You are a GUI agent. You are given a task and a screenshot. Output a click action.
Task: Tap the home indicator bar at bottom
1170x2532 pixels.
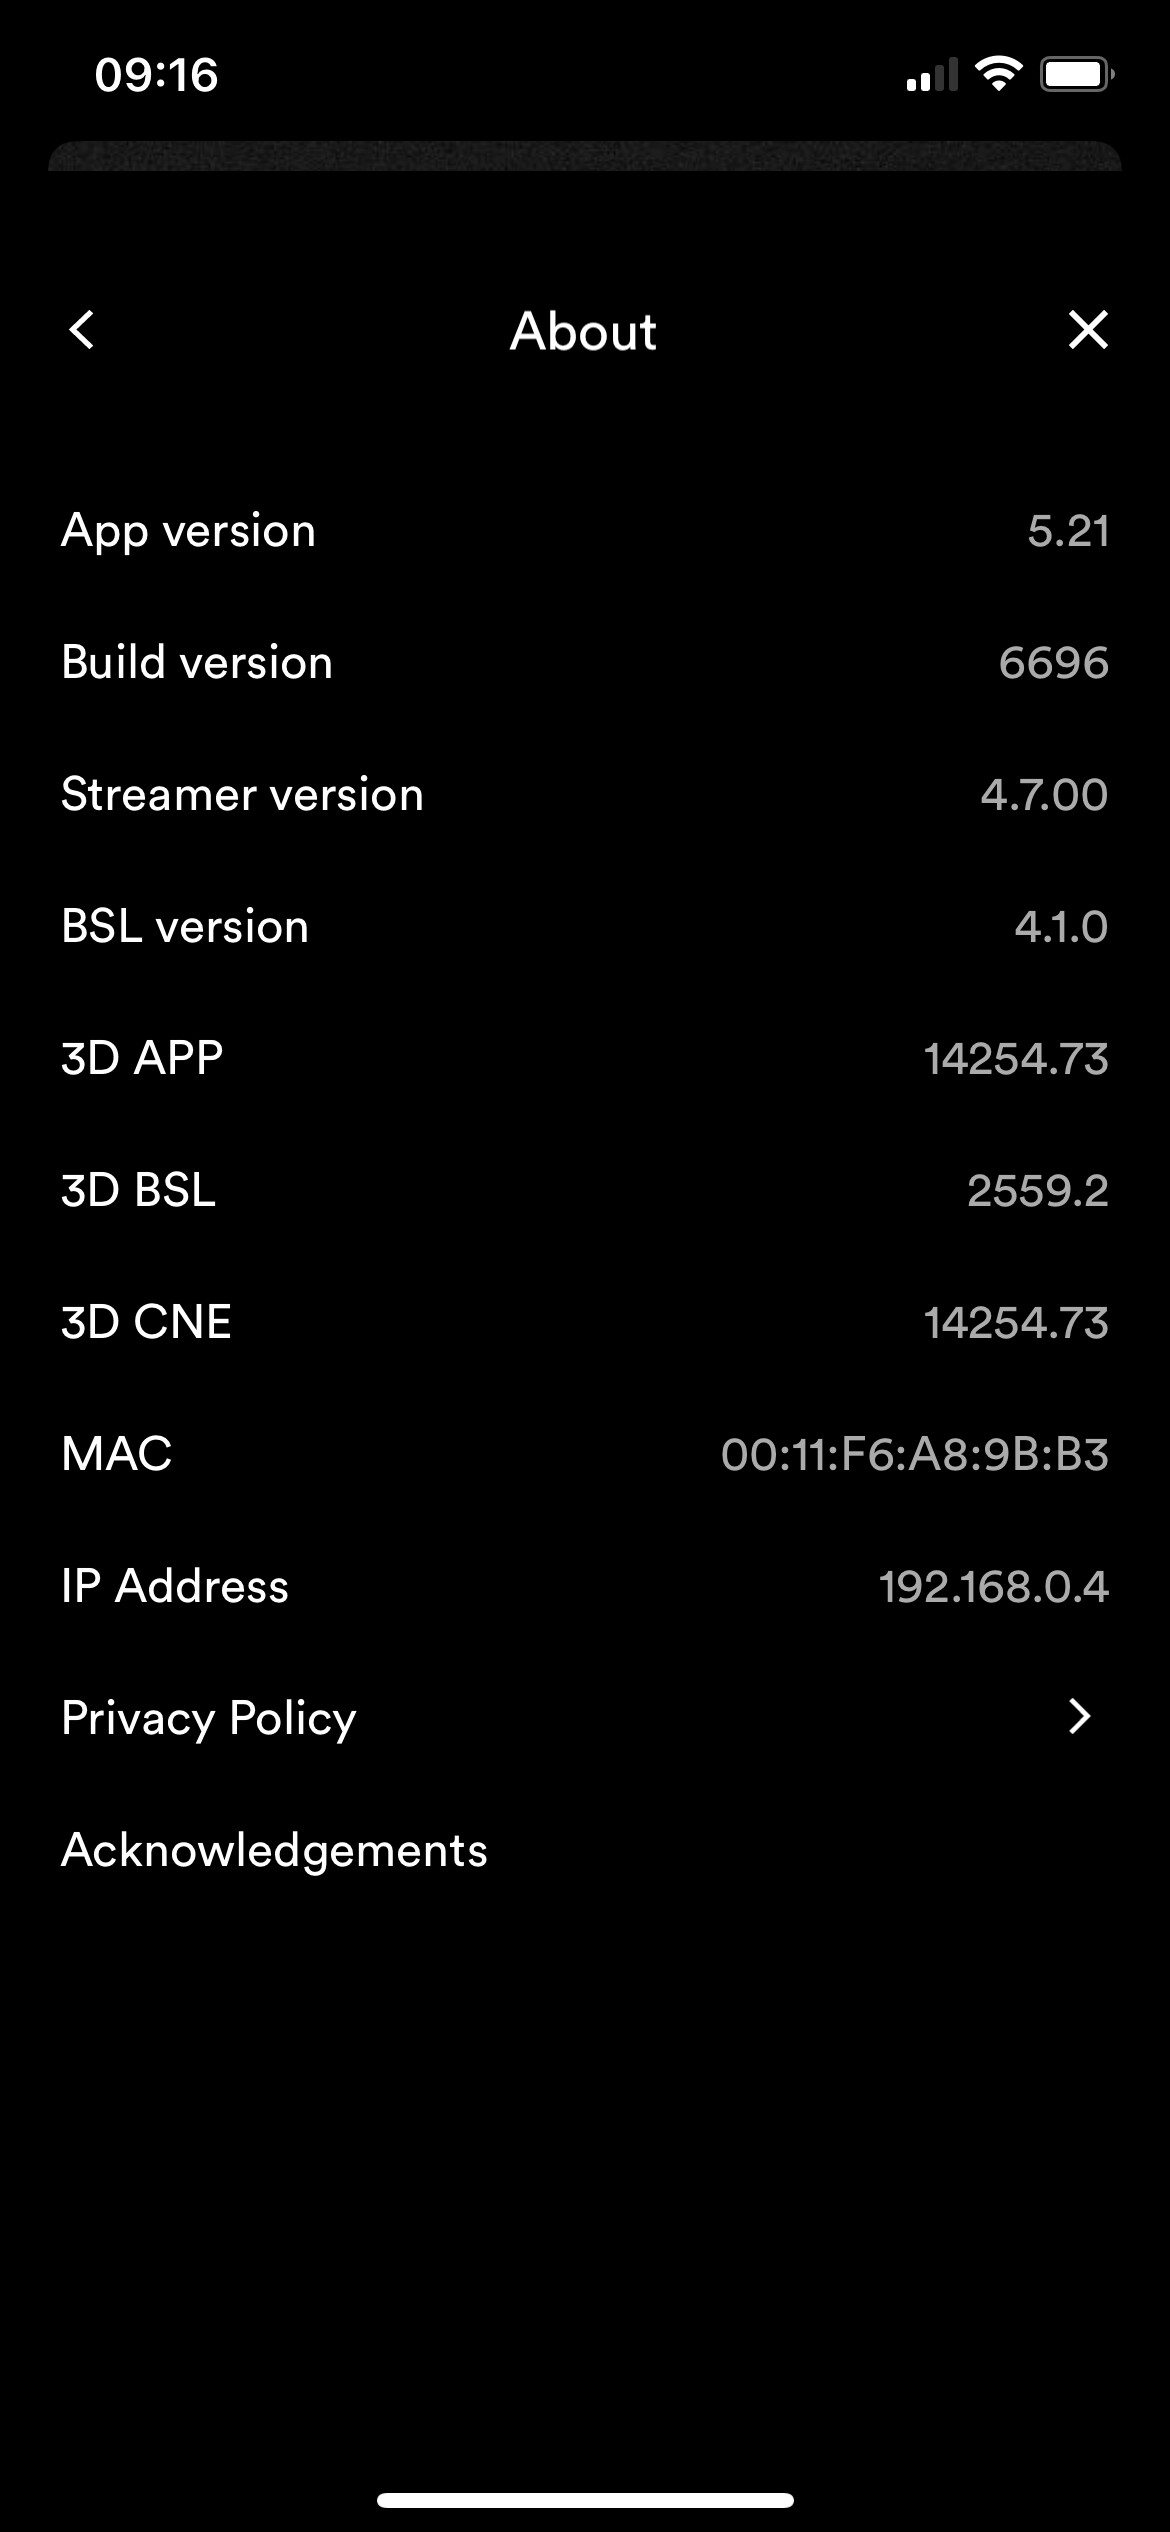585,2500
